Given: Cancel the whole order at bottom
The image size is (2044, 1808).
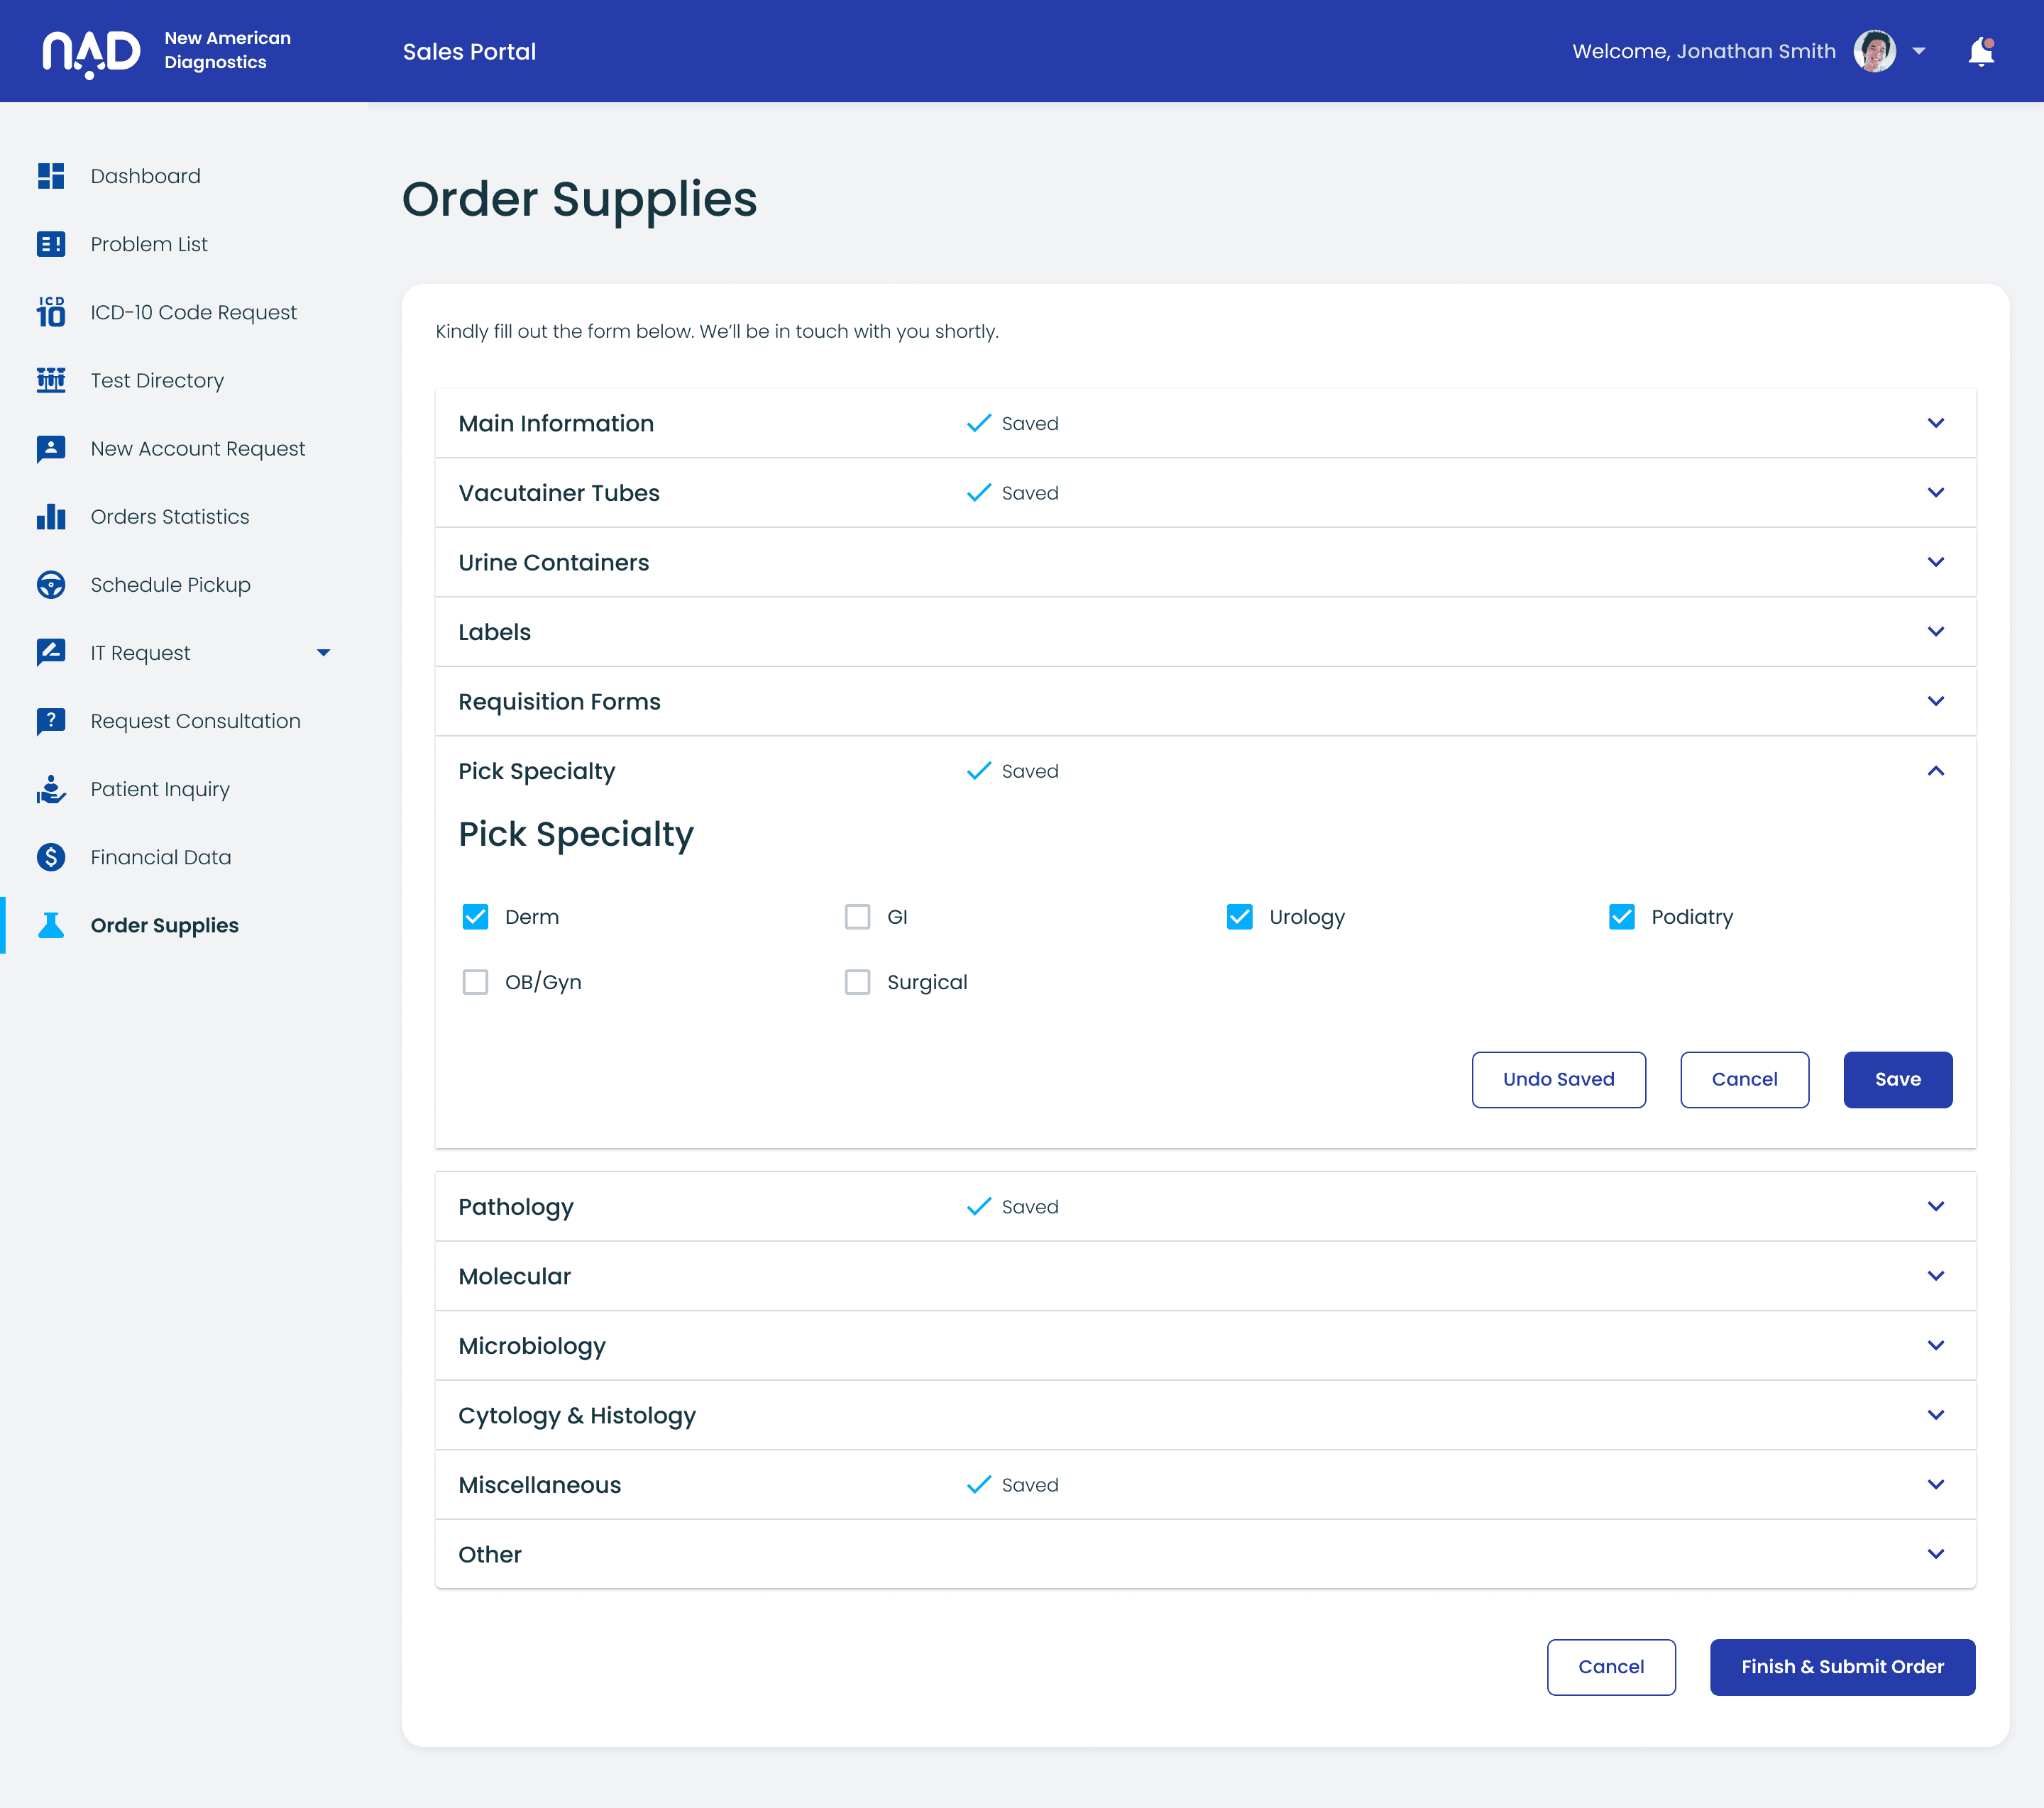Looking at the screenshot, I should (1611, 1667).
